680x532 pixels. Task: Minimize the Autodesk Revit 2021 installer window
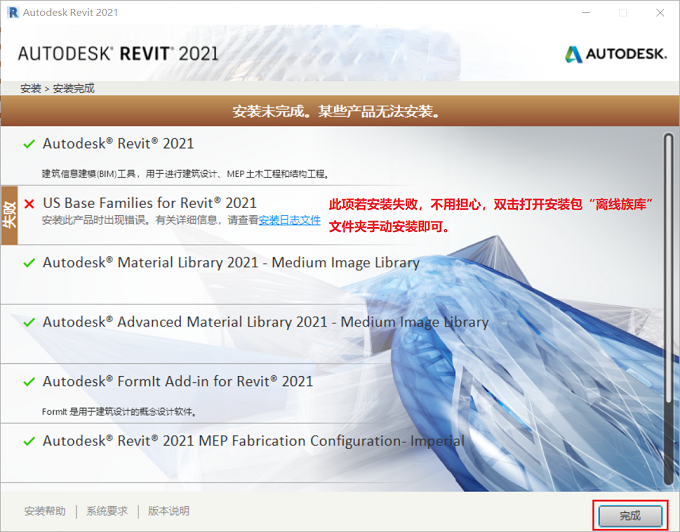586,13
